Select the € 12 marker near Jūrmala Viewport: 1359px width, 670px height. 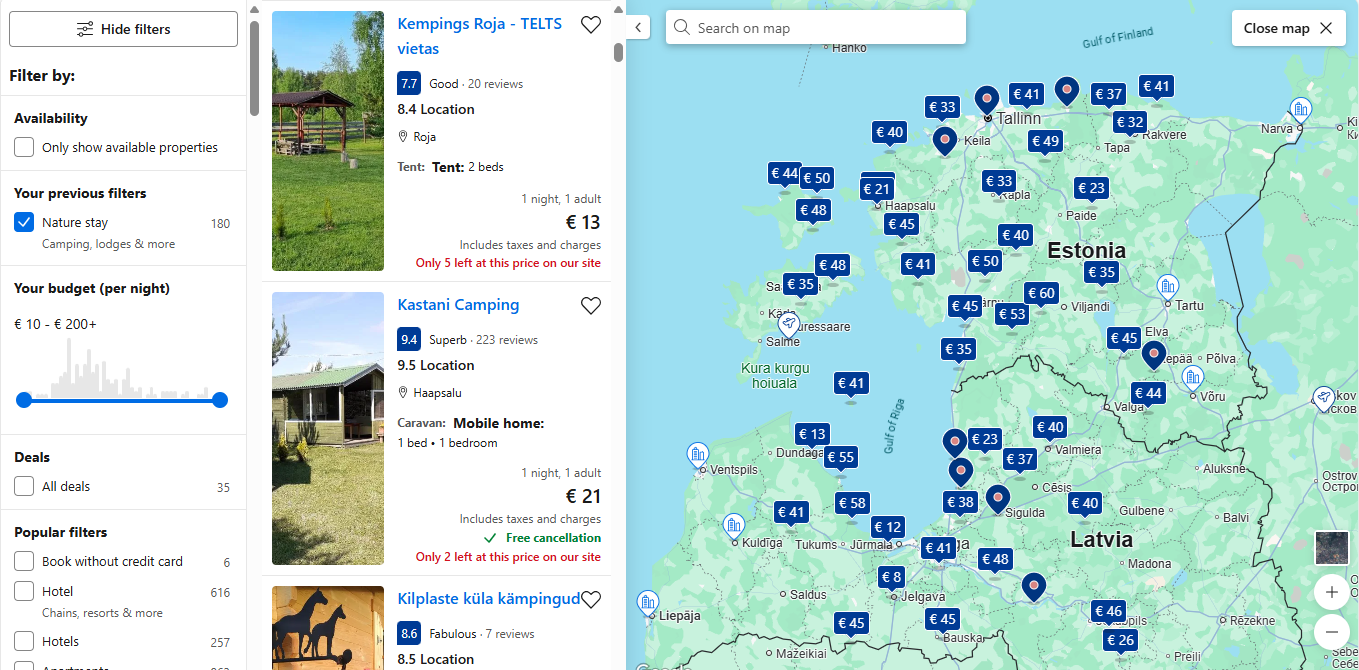(x=888, y=527)
